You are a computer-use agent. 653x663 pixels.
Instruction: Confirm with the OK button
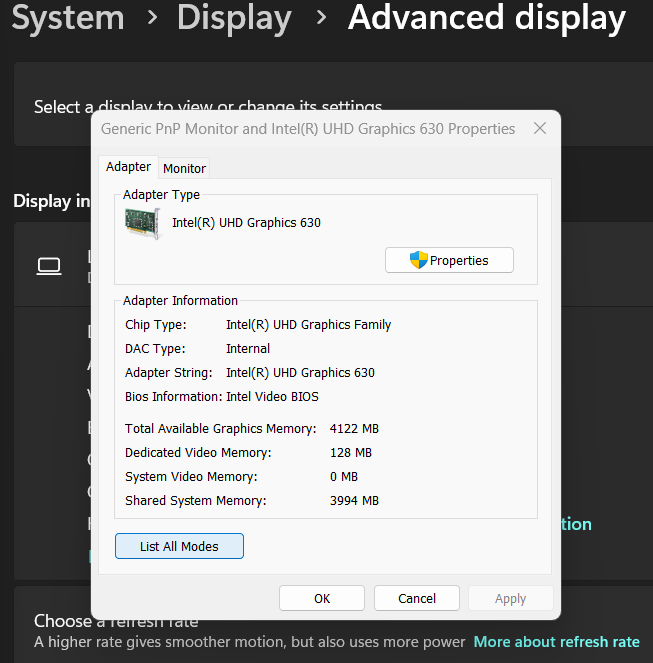coord(322,598)
